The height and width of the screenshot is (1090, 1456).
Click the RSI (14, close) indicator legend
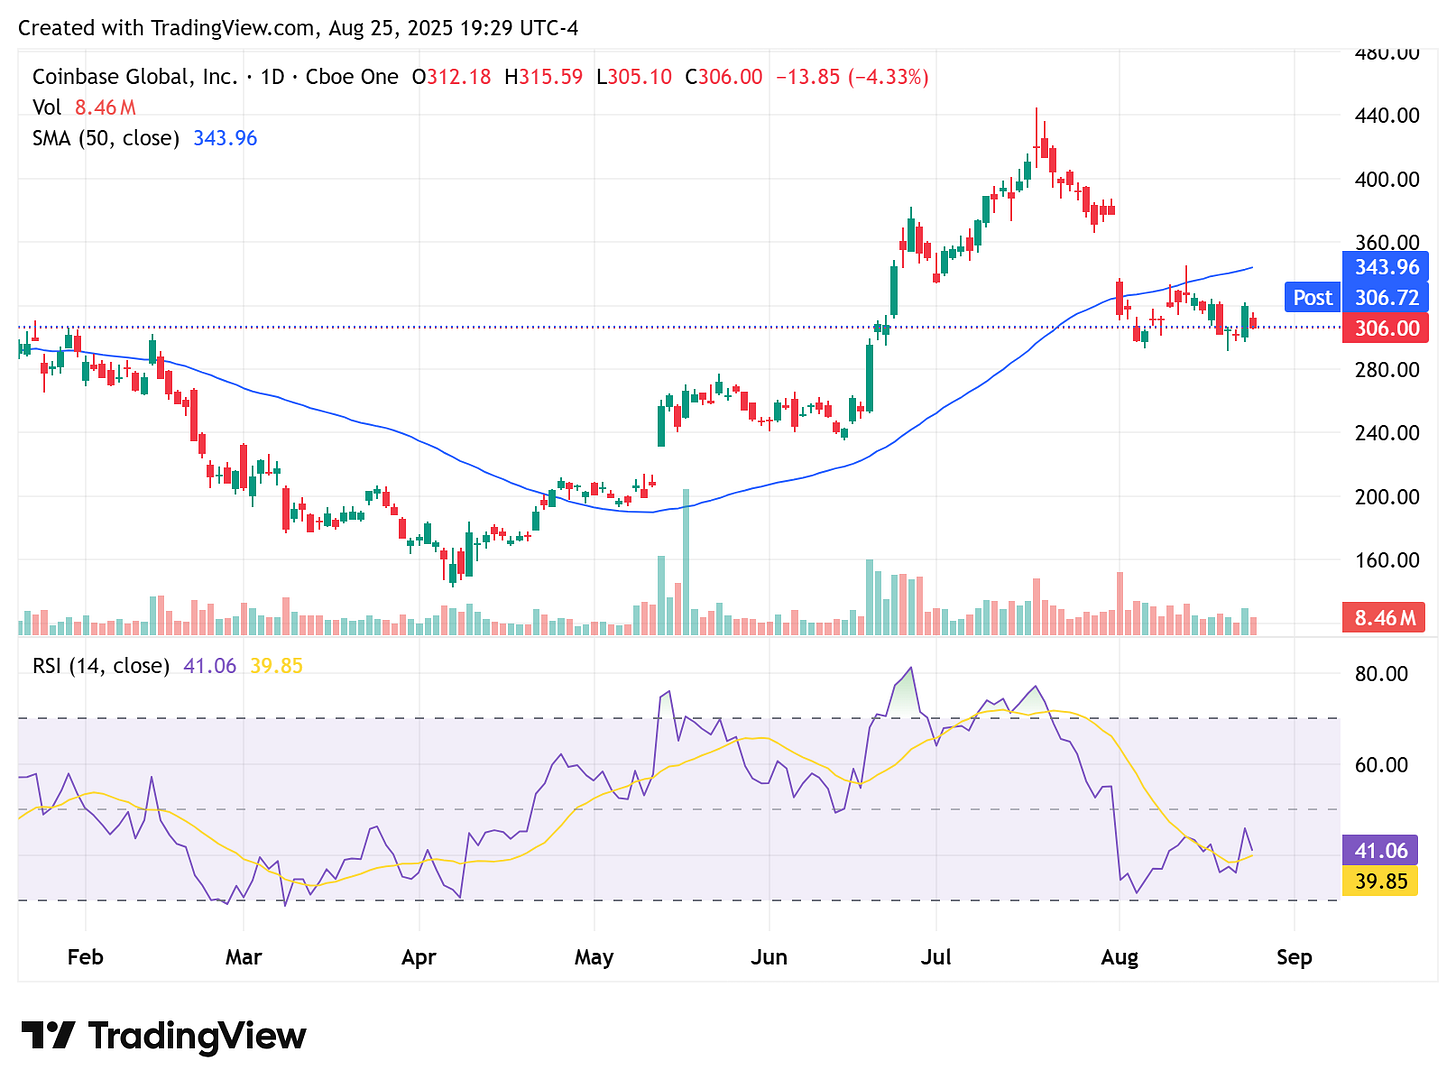click(100, 665)
